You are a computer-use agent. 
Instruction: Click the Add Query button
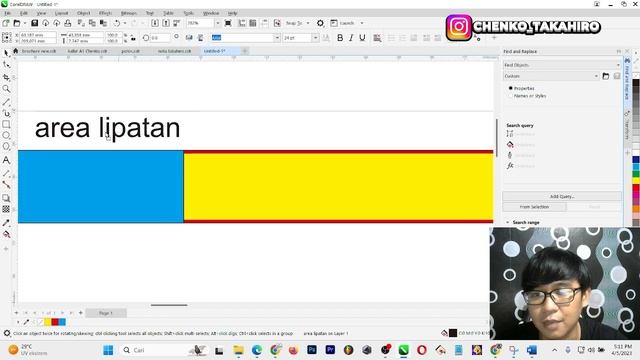tap(562, 196)
